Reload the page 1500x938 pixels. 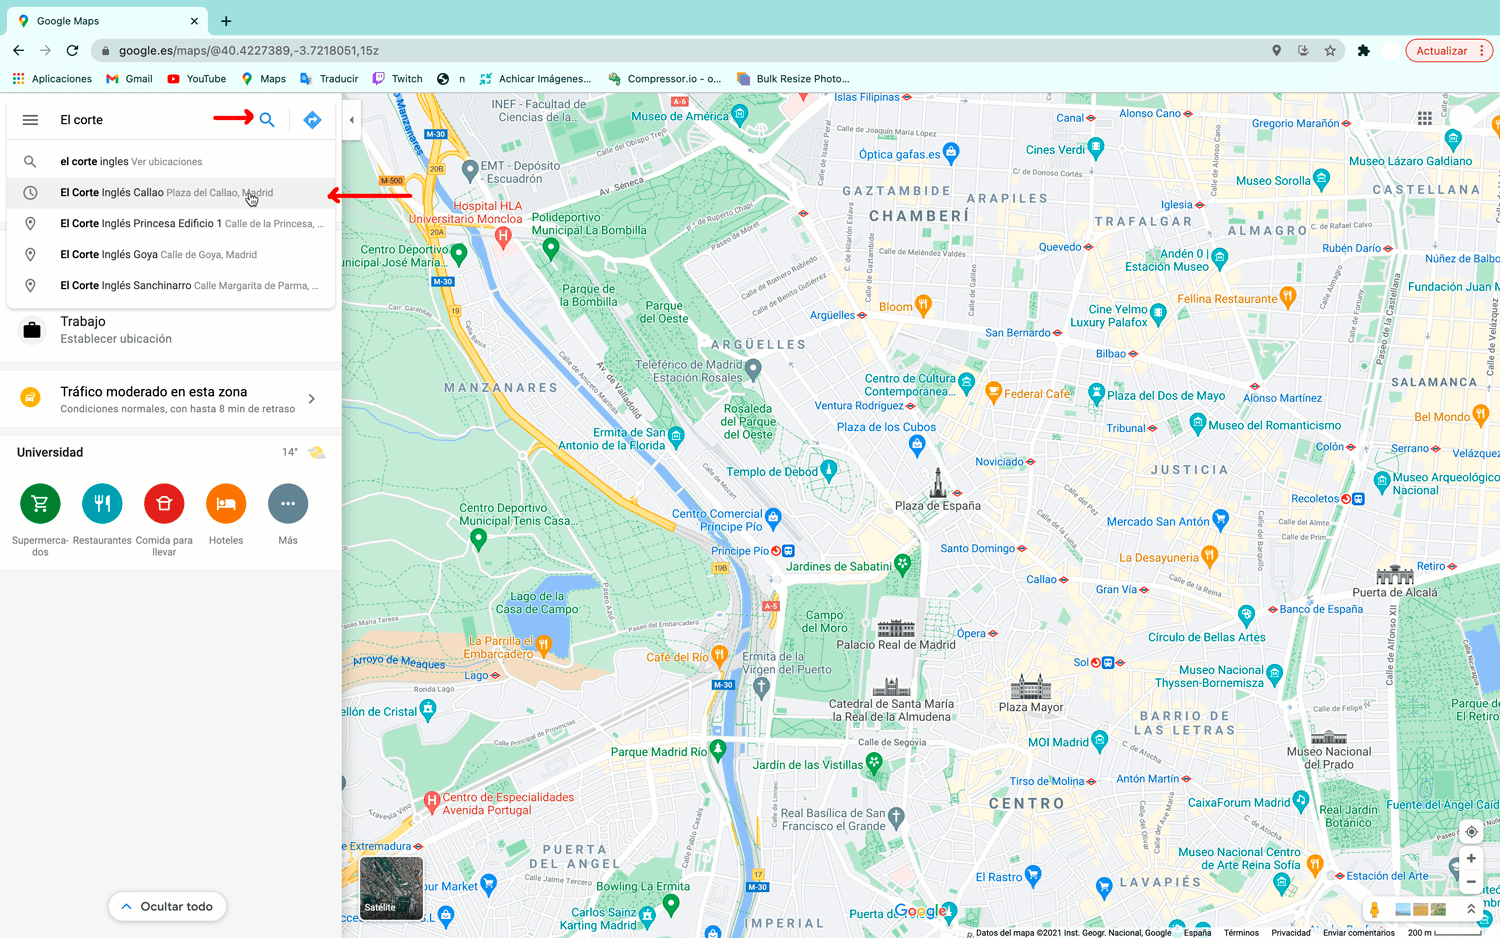(72, 50)
